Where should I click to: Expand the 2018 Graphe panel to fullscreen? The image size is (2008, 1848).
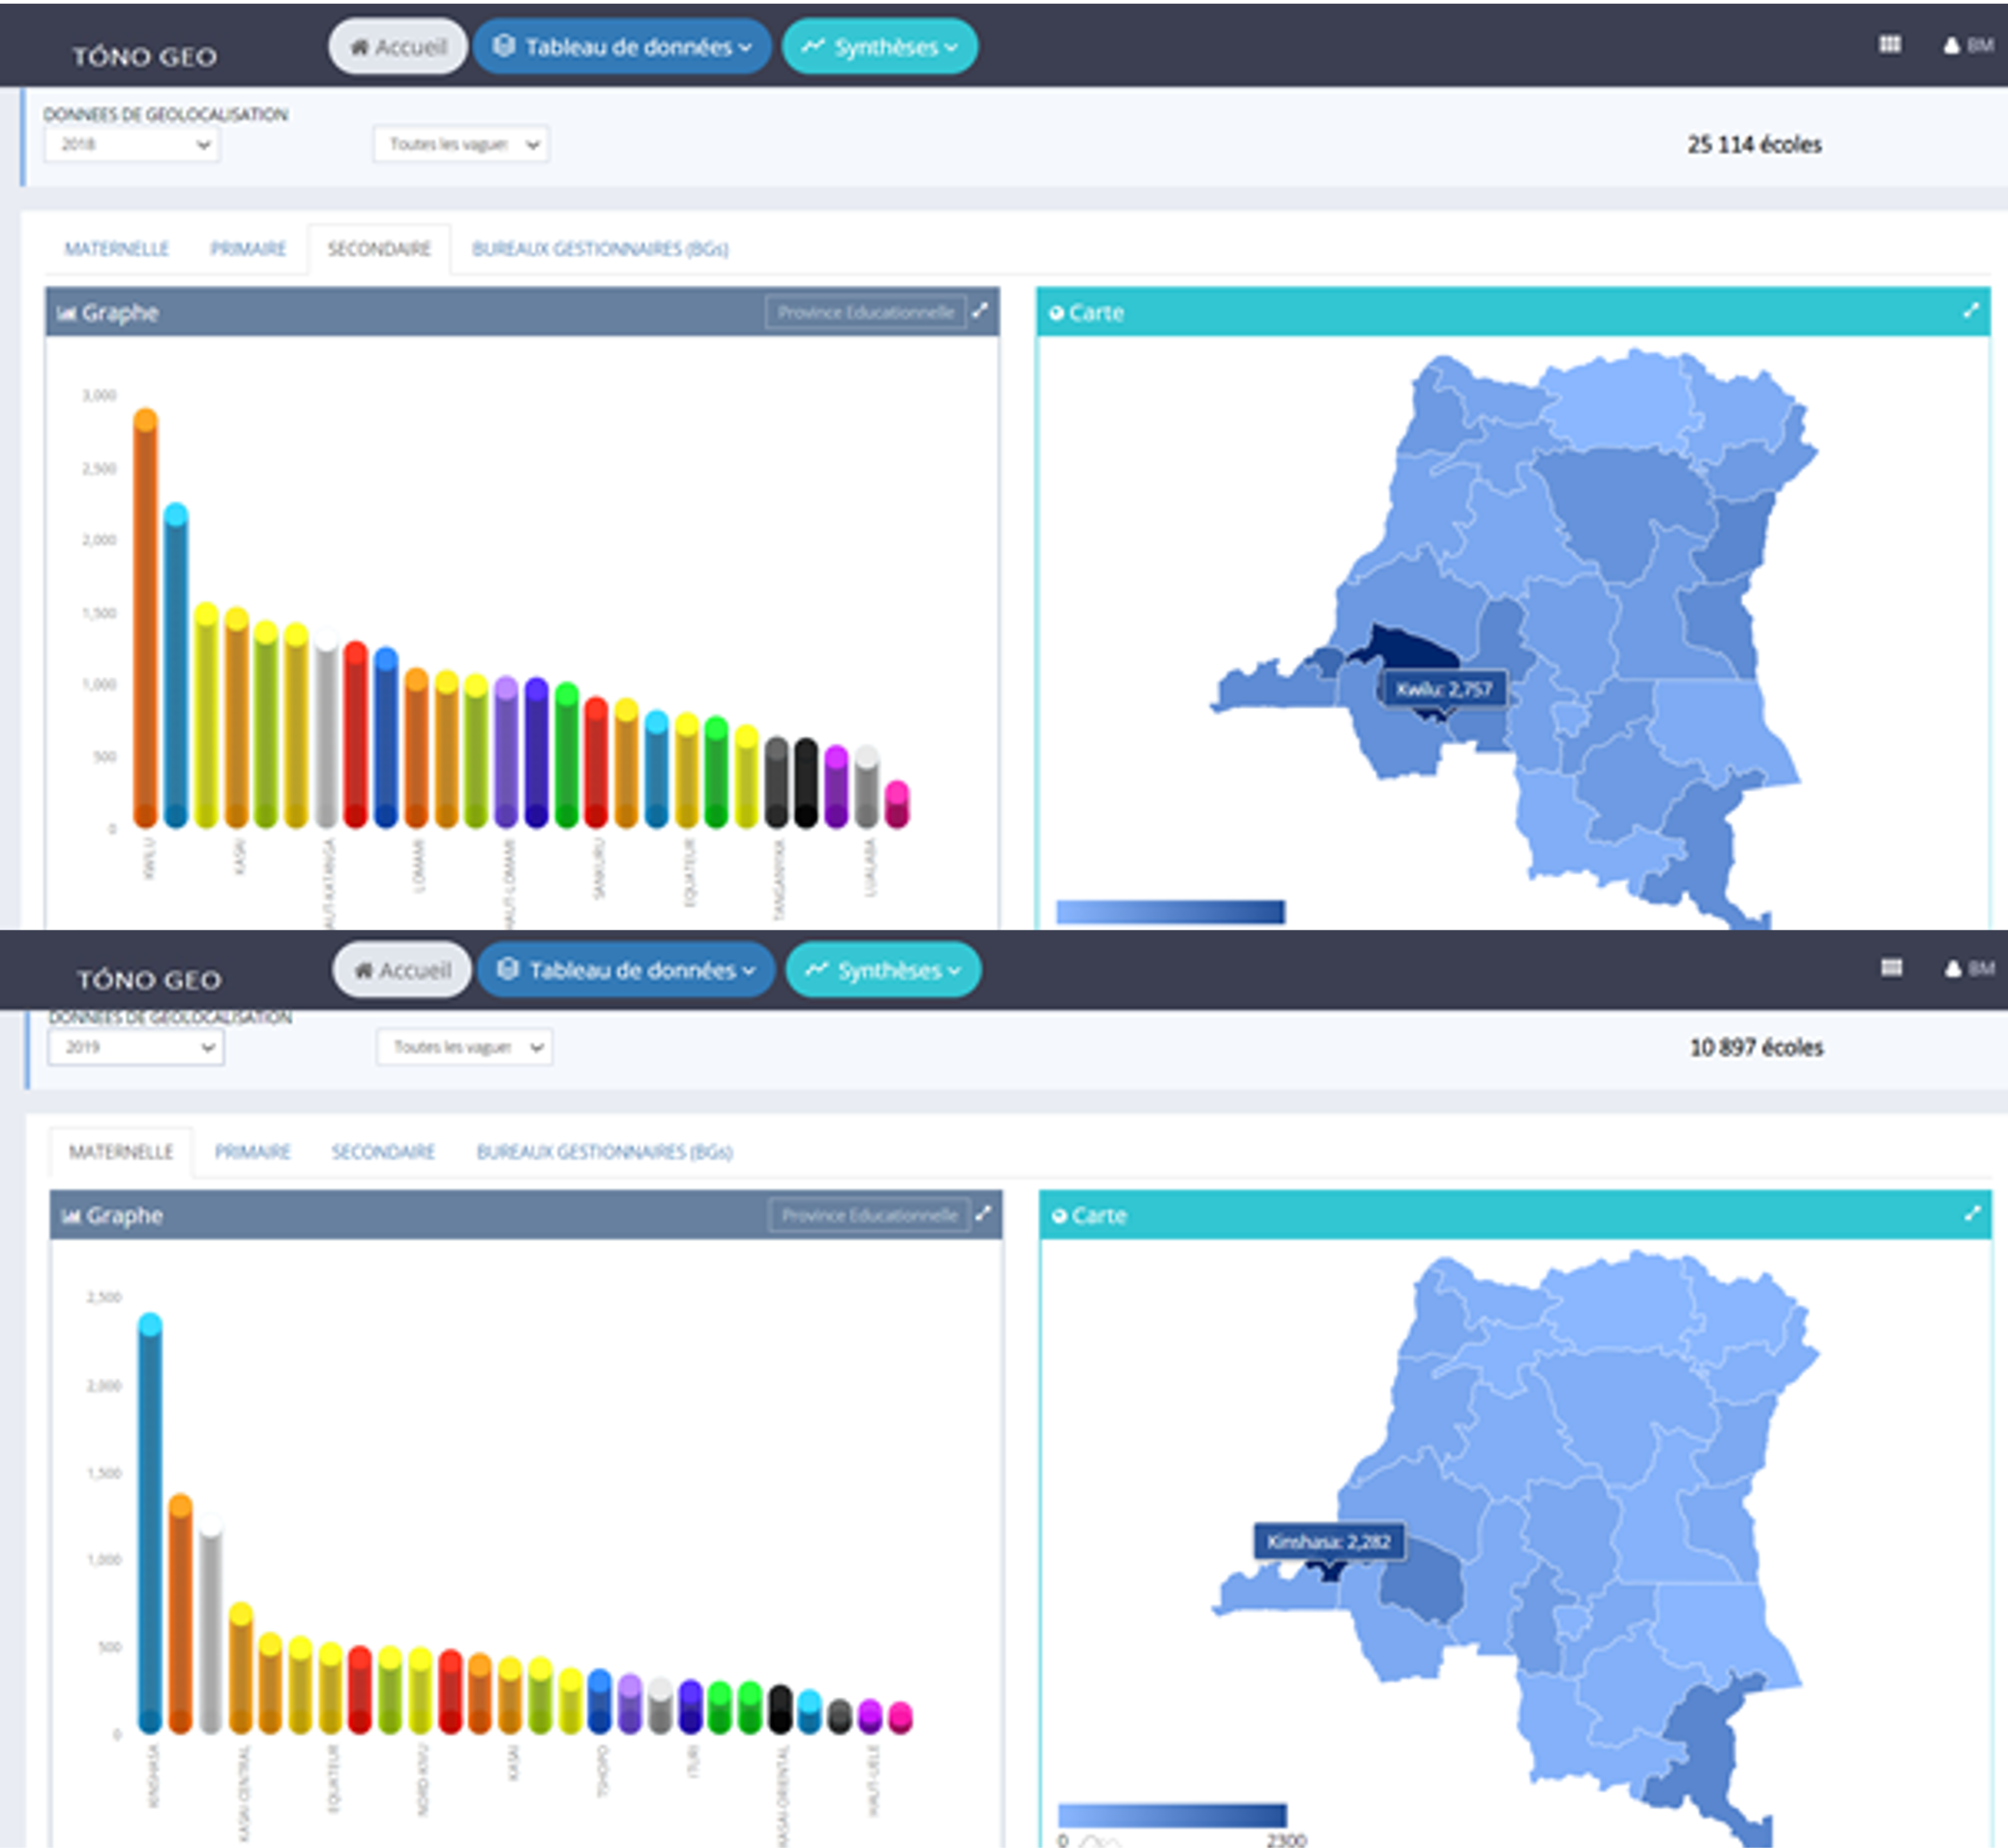click(x=981, y=311)
